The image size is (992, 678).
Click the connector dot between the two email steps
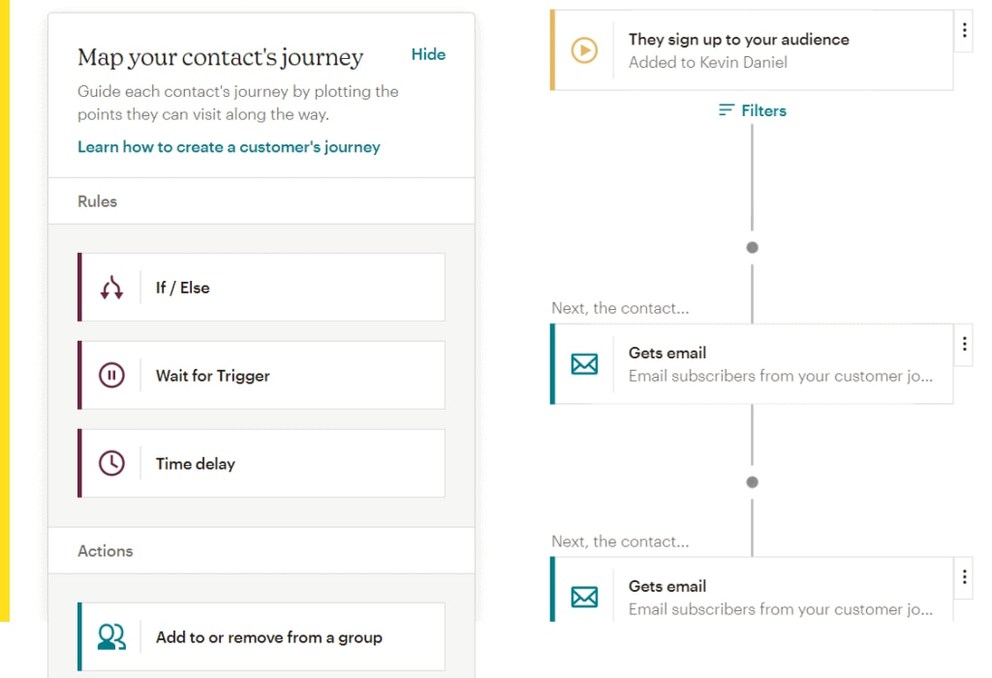752,482
